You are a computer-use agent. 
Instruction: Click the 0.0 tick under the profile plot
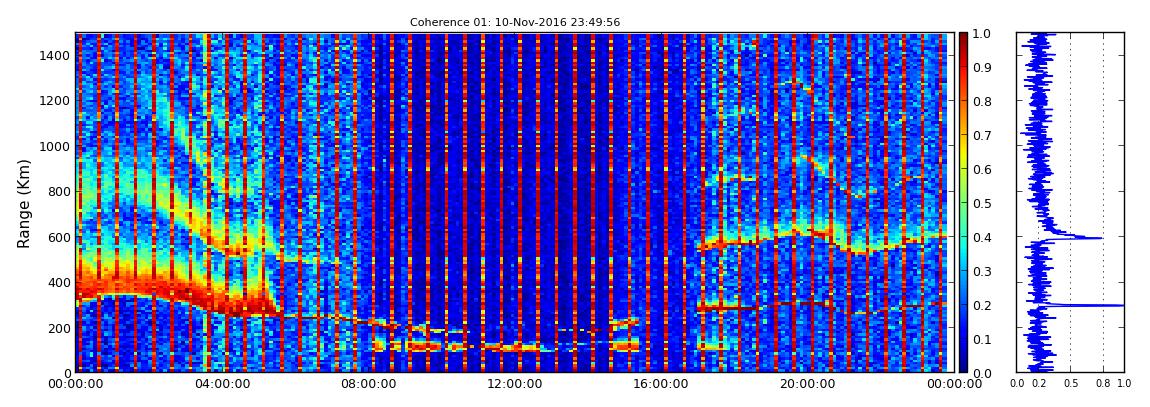1017,384
